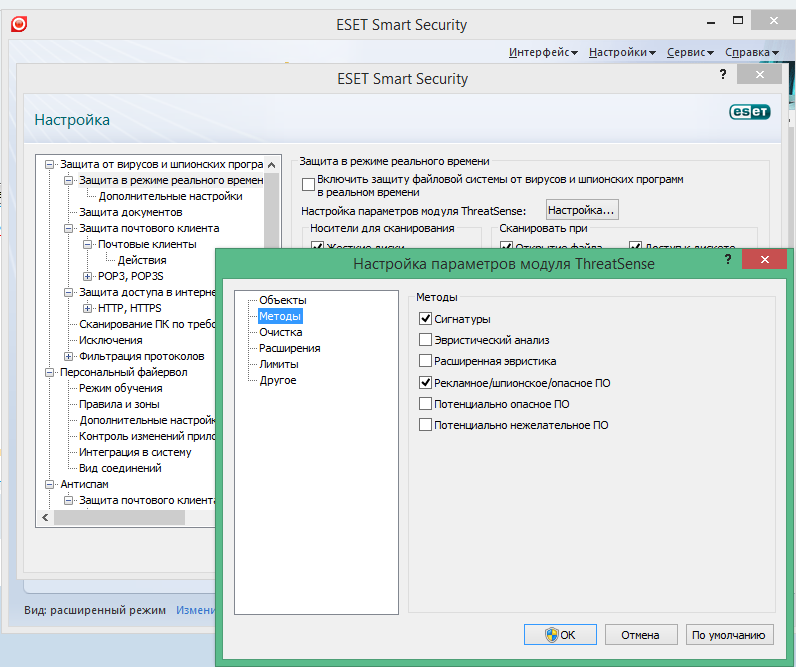Open the Интерфейс menu
This screenshot has height=667, width=796.
click(x=543, y=52)
